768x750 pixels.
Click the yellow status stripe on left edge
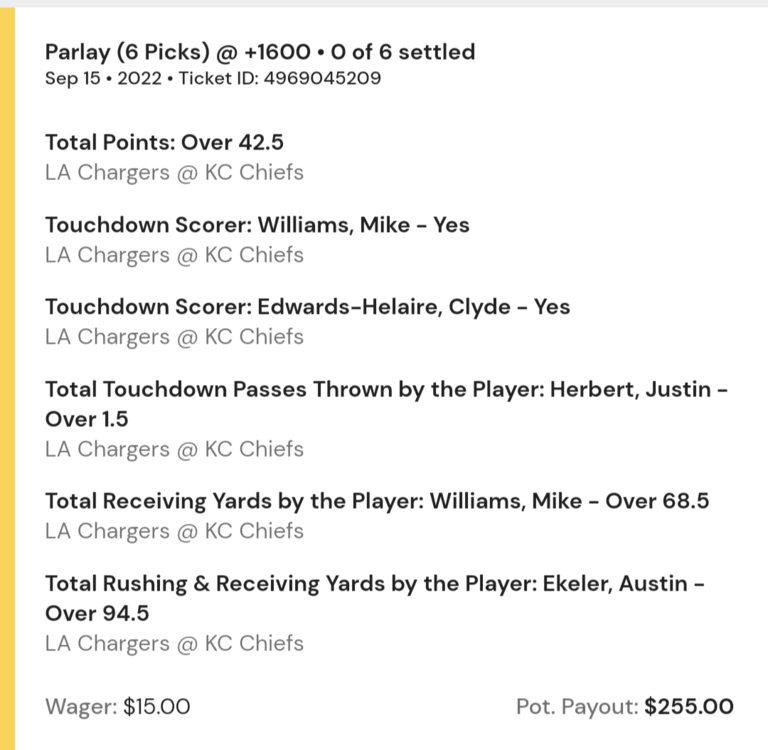pyautogui.click(x=7, y=375)
